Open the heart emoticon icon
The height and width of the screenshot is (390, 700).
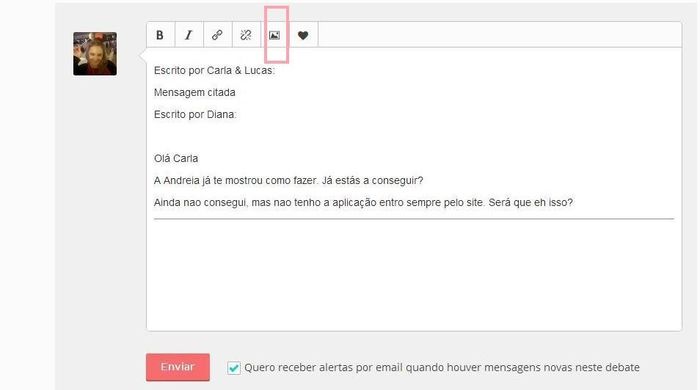(x=303, y=35)
